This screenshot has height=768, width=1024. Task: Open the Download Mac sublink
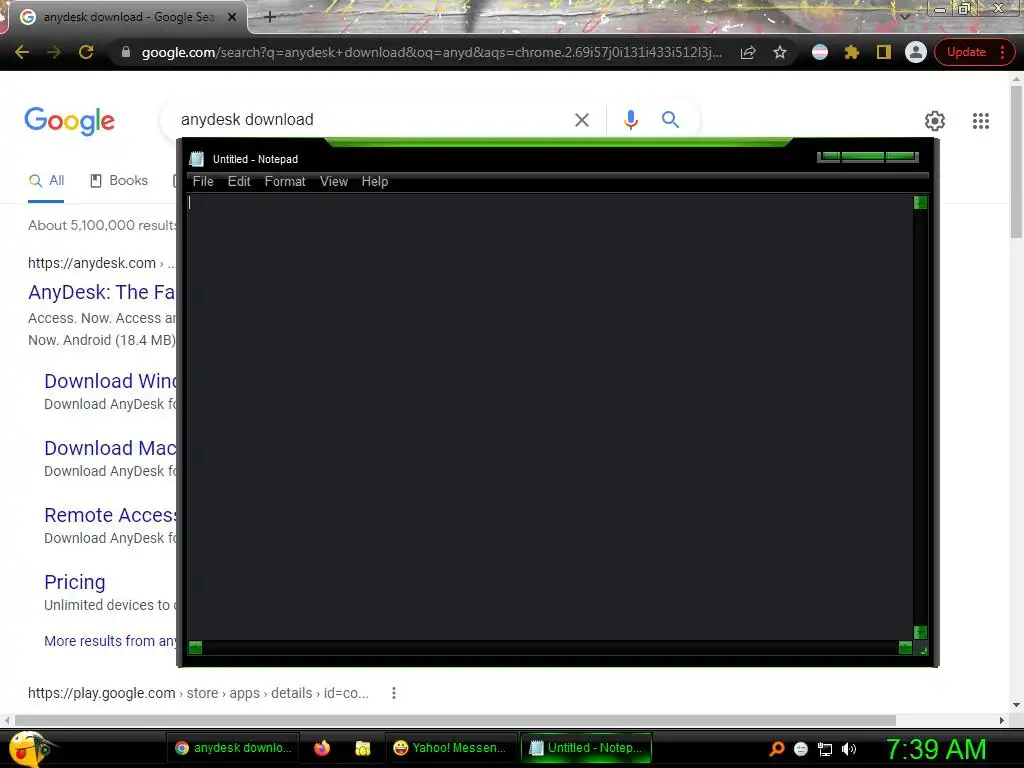coord(110,448)
